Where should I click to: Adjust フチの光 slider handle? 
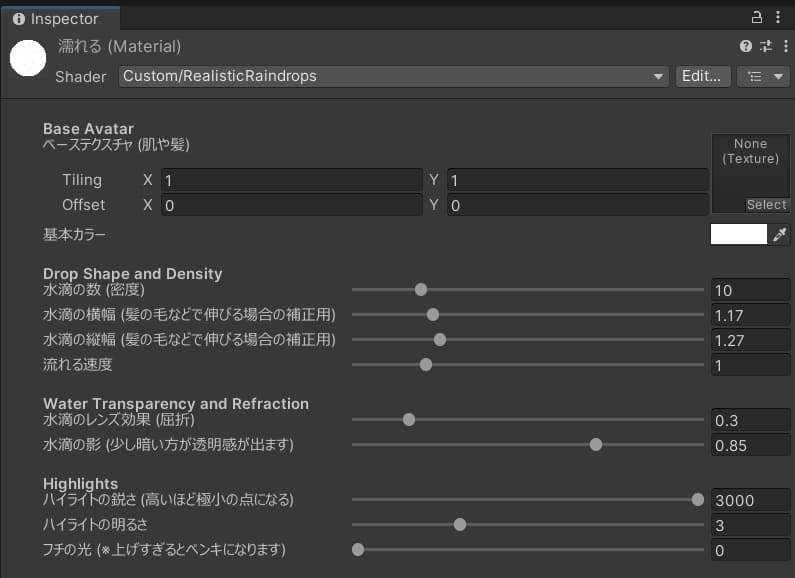[358, 550]
